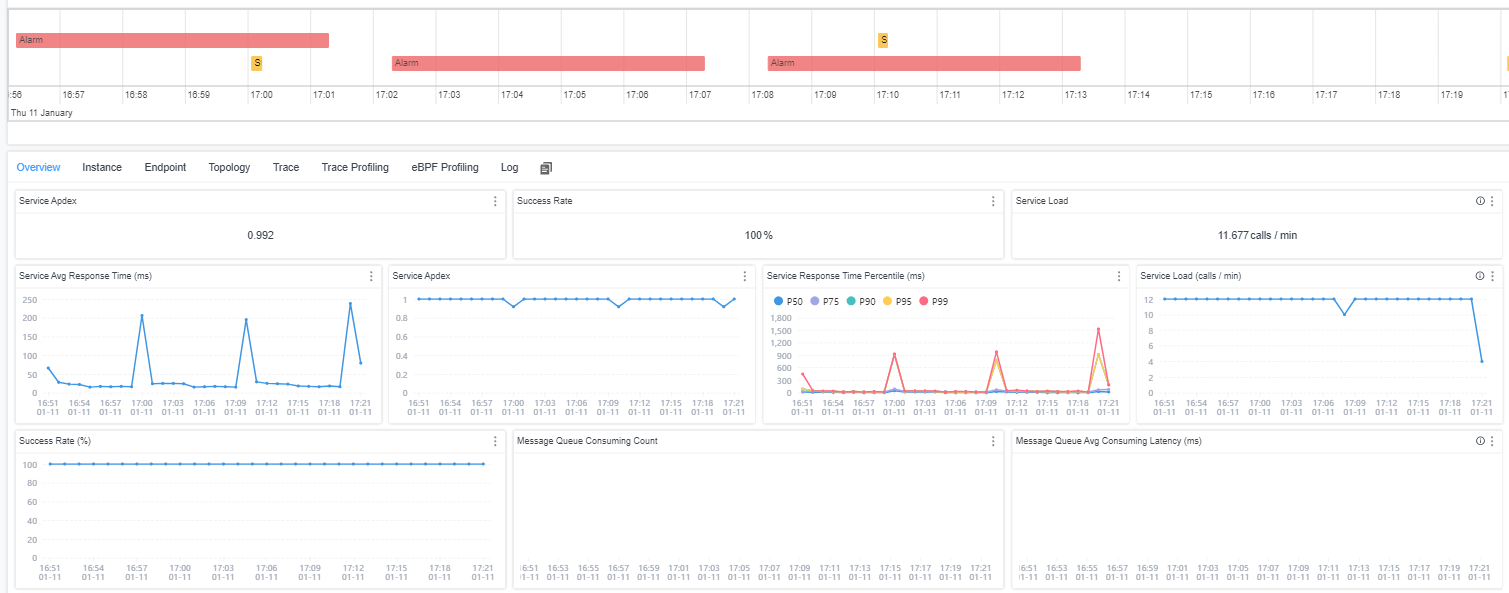Screen dimensions: 1509x593
Task: Click 'Message Queue Consuming Count' title
Action: pos(587,441)
